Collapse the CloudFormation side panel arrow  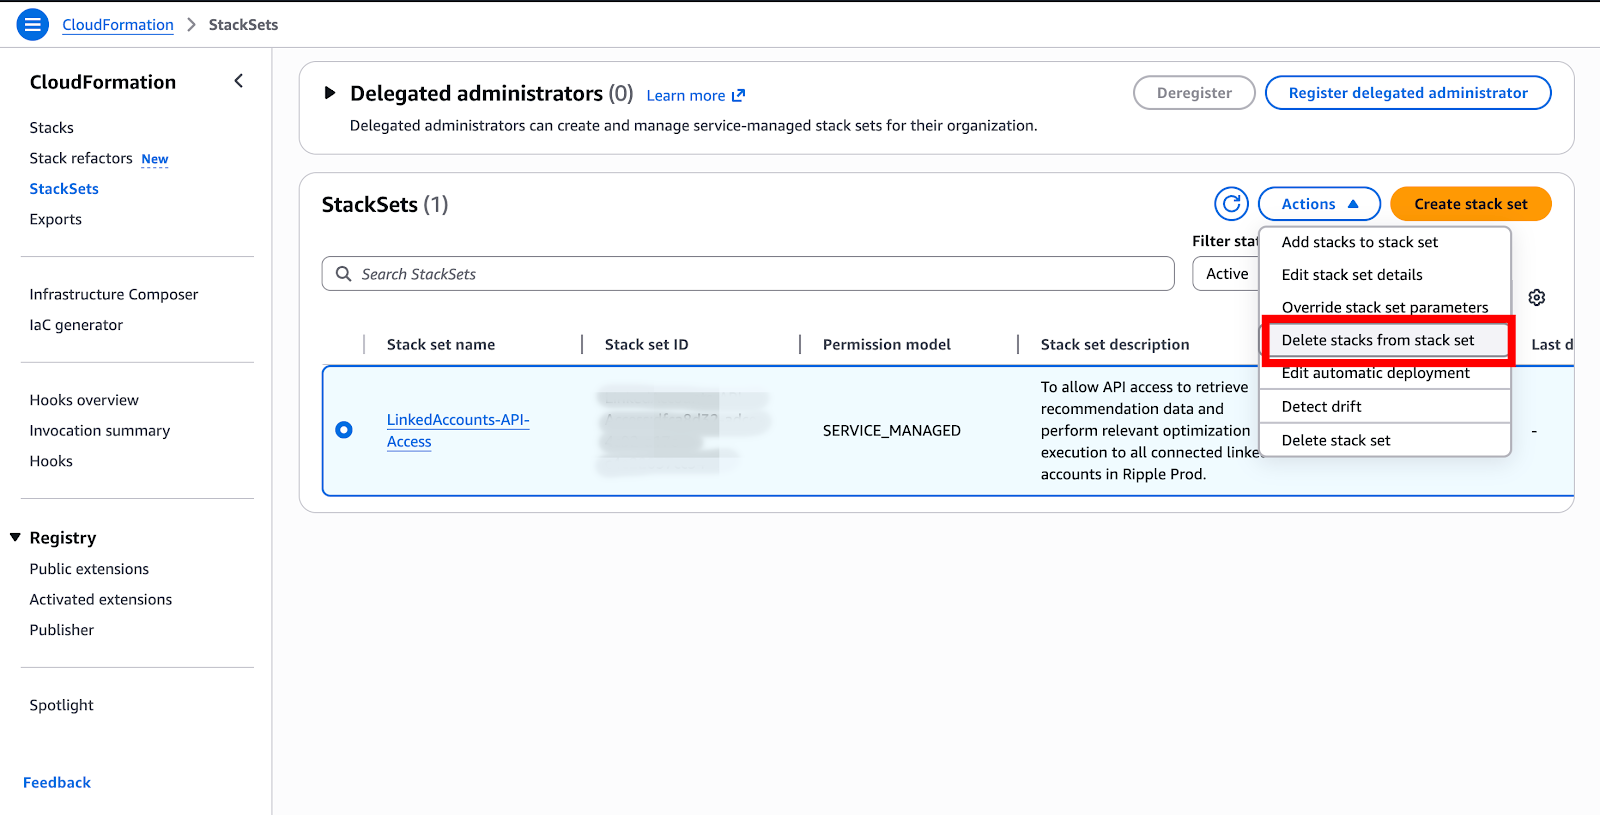[x=238, y=81]
